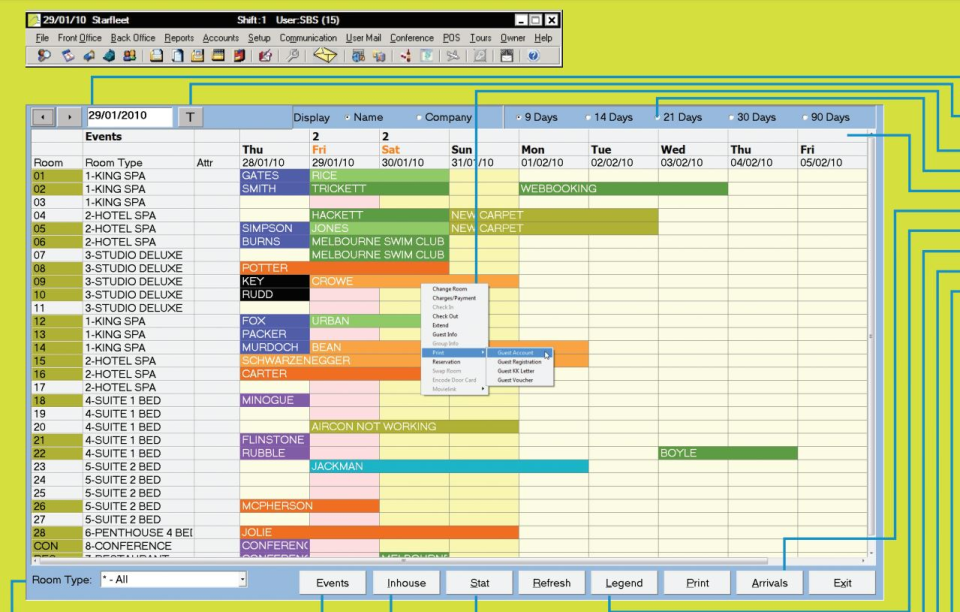
Task: Open the yellow envelope mail icon
Action: tap(325, 55)
